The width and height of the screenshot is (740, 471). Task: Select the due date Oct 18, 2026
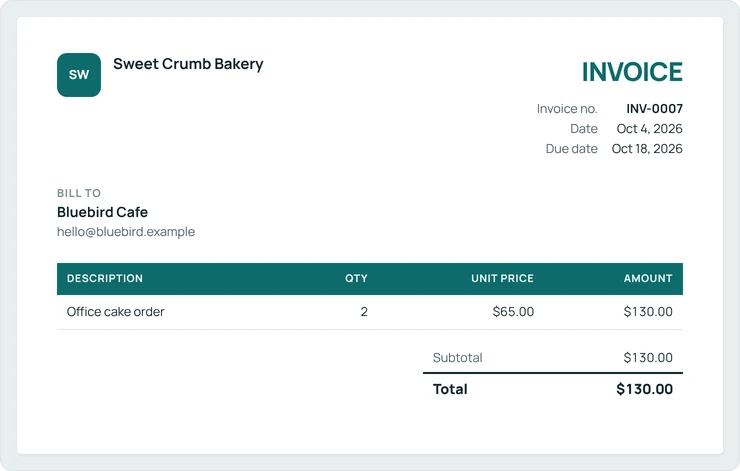pyautogui.click(x=647, y=149)
